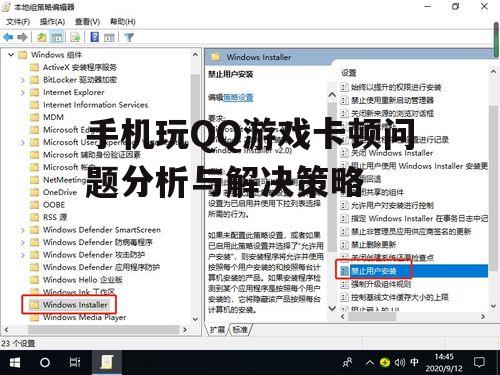Click the description pane scroll-down arrow
Screen dimensions: 500x375
coord(332,308)
